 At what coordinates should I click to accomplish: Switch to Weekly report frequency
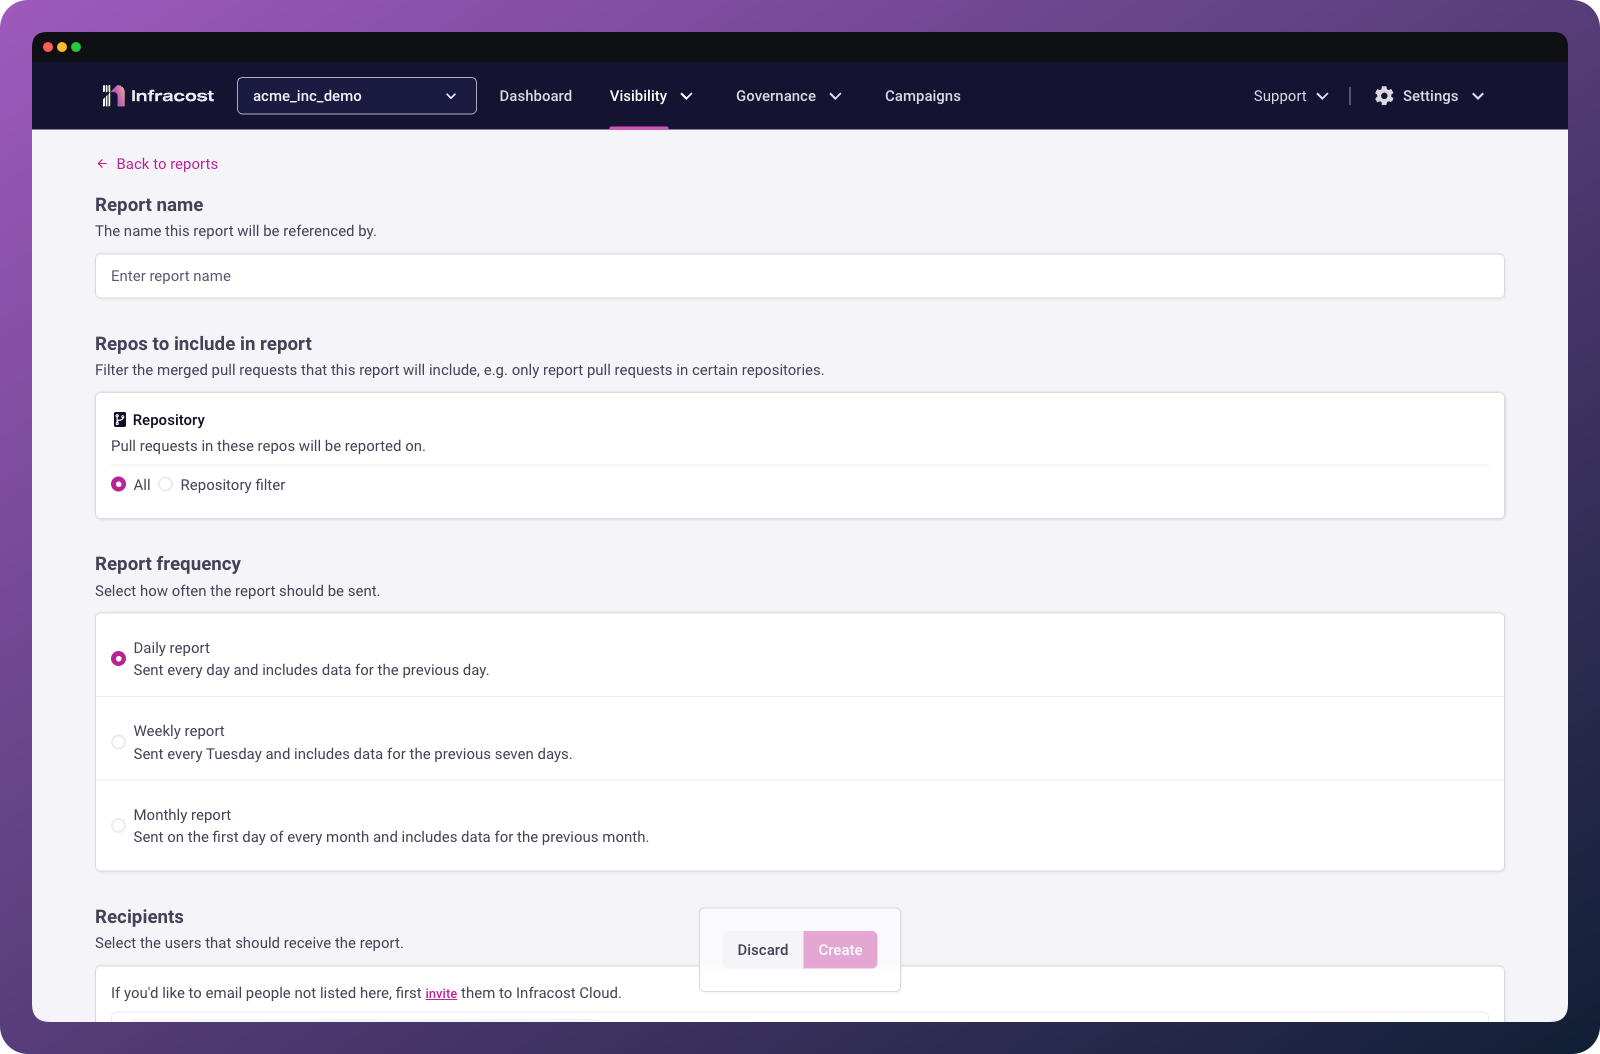click(x=118, y=742)
